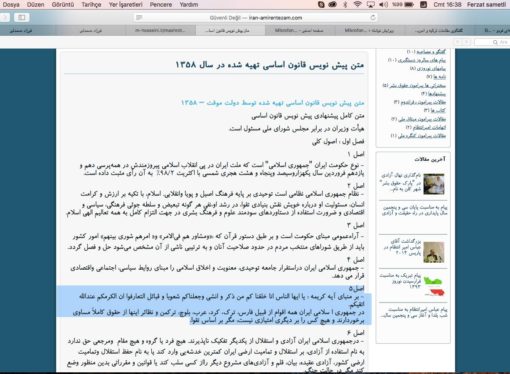Image resolution: width=510 pixels, height=374 pixels.
Task: Open the blue 1358 draft constitution heading link
Action: 273,103
